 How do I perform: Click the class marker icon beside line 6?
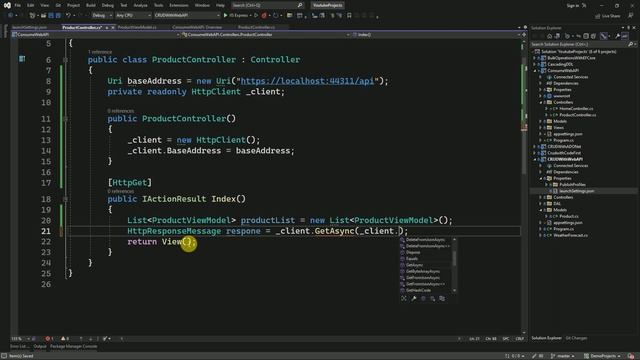(22, 60)
